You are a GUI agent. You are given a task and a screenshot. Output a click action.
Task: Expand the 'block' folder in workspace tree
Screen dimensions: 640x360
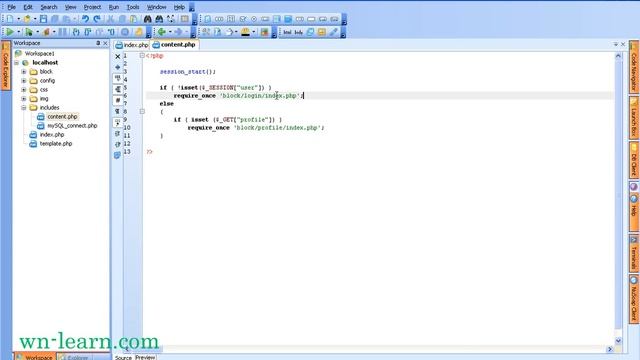24,71
